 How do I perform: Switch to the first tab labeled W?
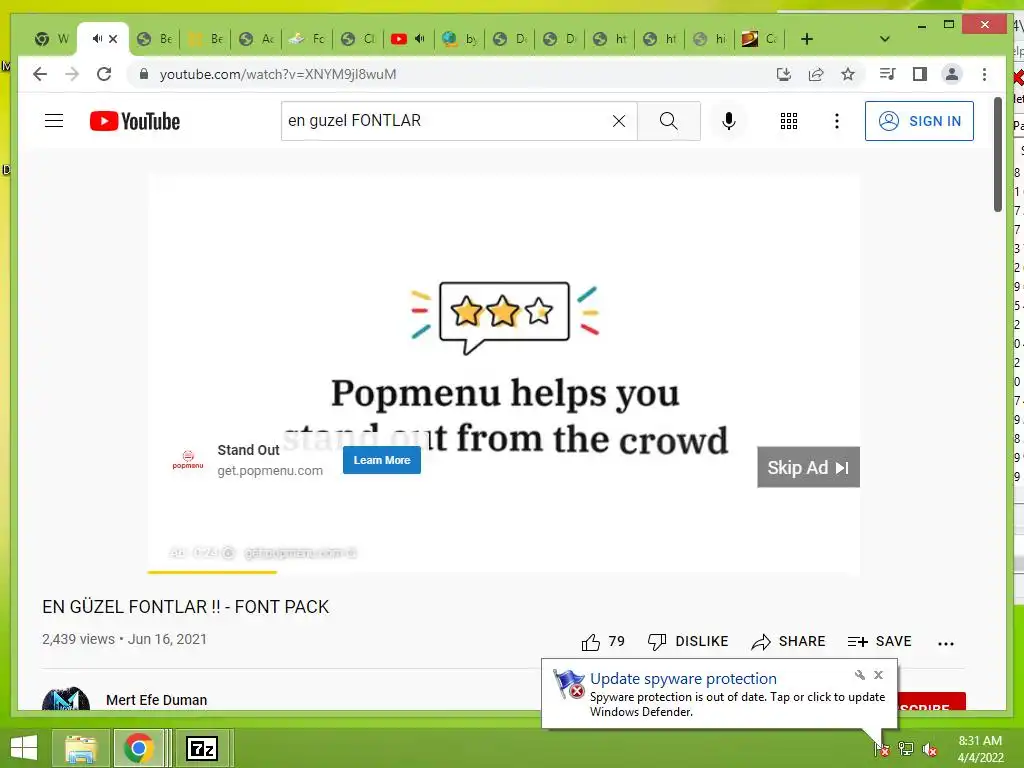(52, 39)
